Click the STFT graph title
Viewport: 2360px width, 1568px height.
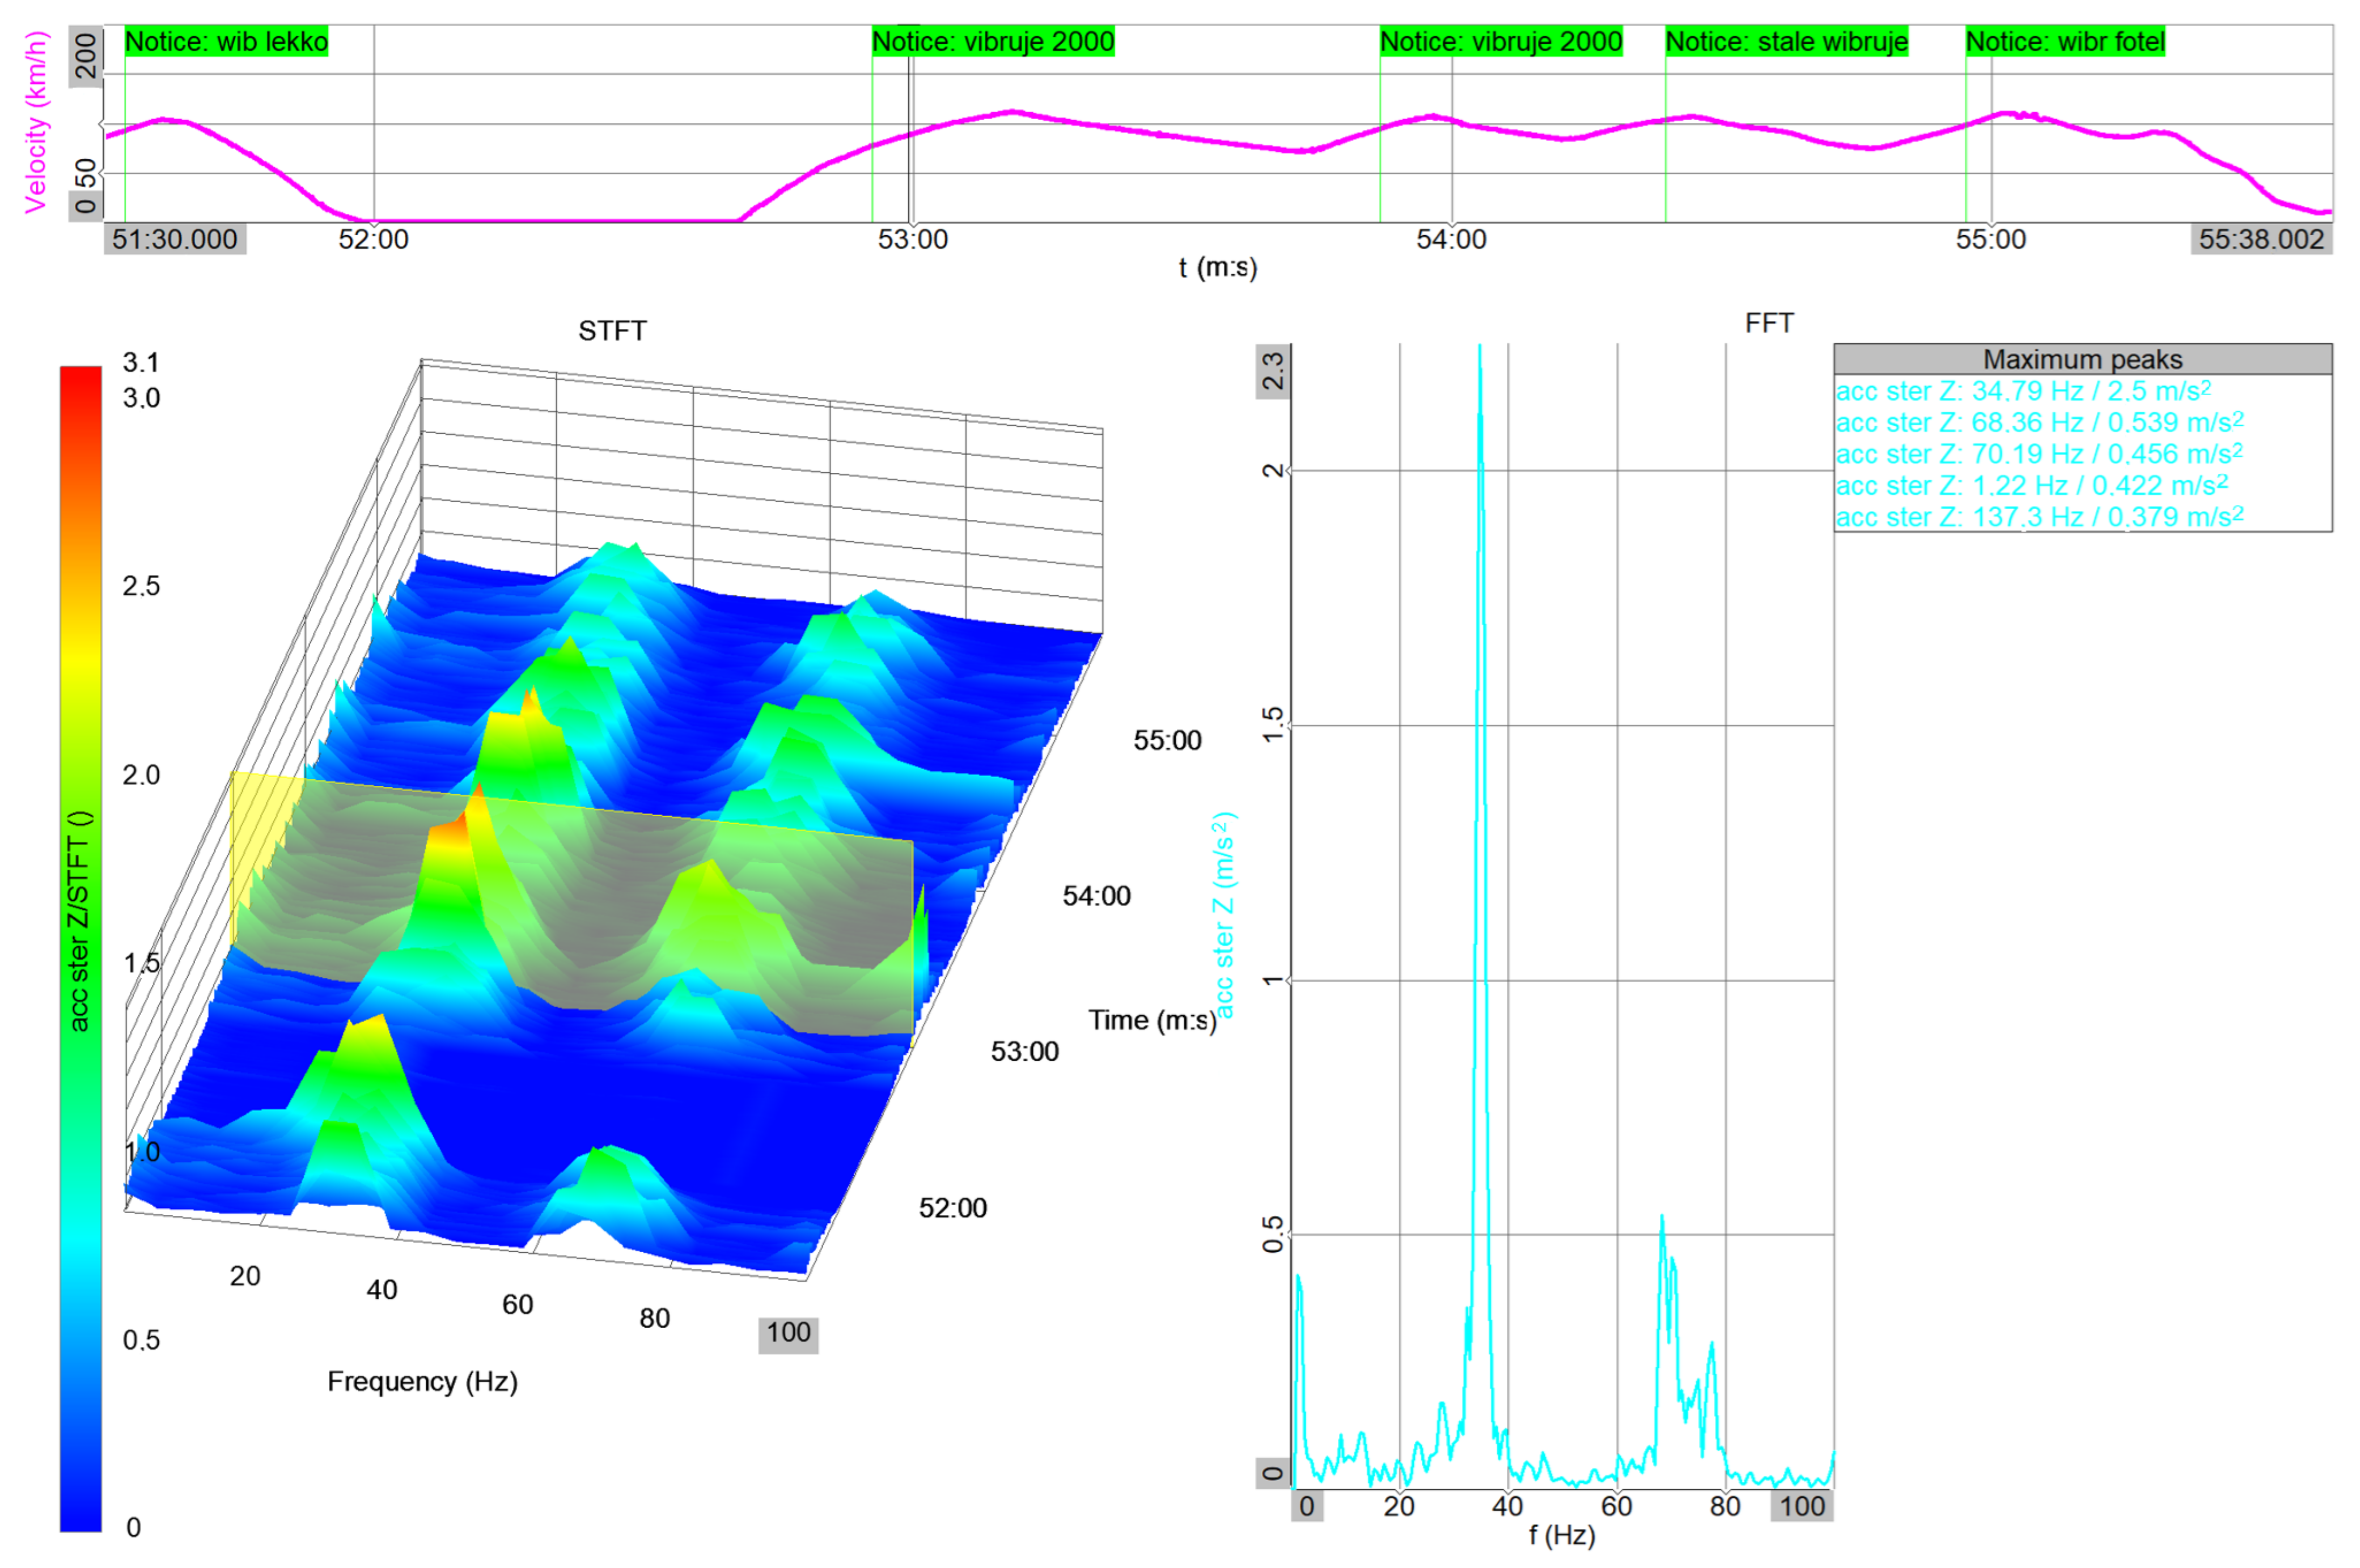click(x=612, y=331)
